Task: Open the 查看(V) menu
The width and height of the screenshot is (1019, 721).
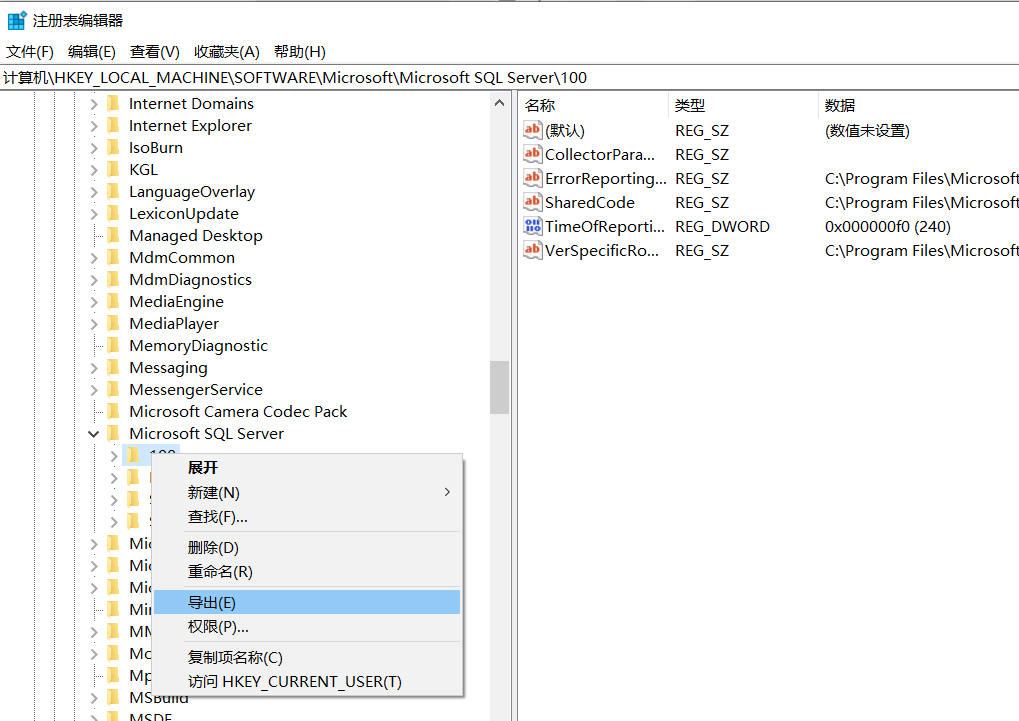Action: [x=155, y=51]
